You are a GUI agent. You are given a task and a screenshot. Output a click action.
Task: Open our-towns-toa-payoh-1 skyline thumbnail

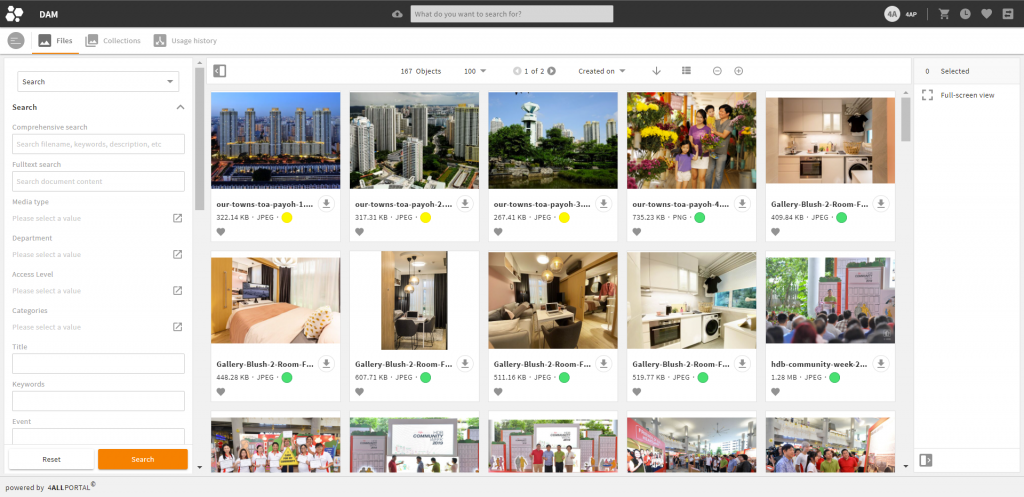276,140
